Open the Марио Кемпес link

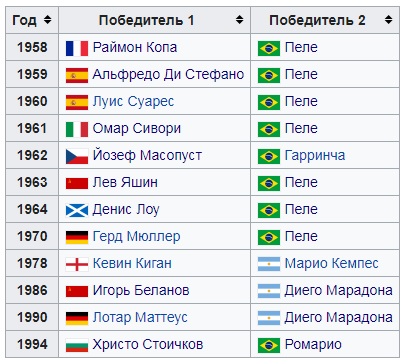[x=331, y=263]
